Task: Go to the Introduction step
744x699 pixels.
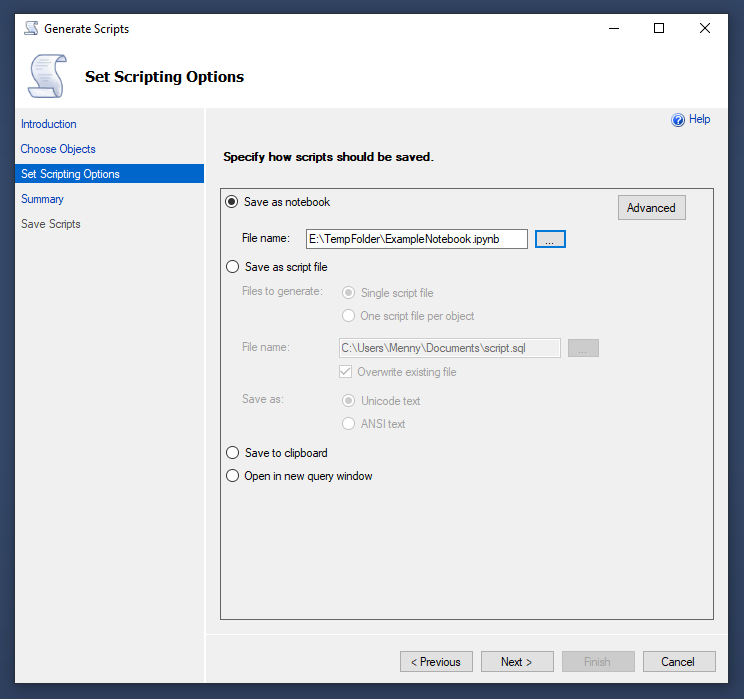Action: [49, 124]
